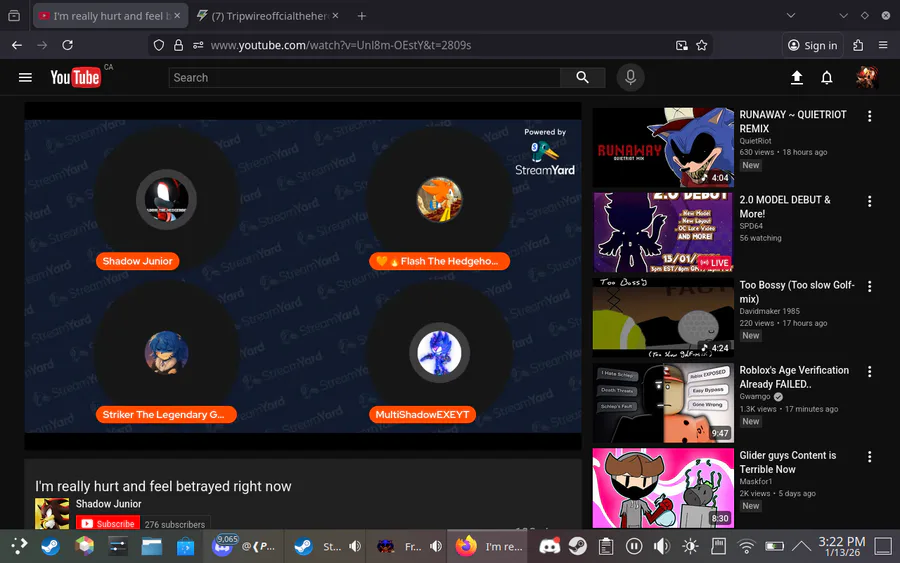Open options for 2.0 MODEL DEBUT video
Viewport: 900px width, 563px height.
(x=870, y=201)
